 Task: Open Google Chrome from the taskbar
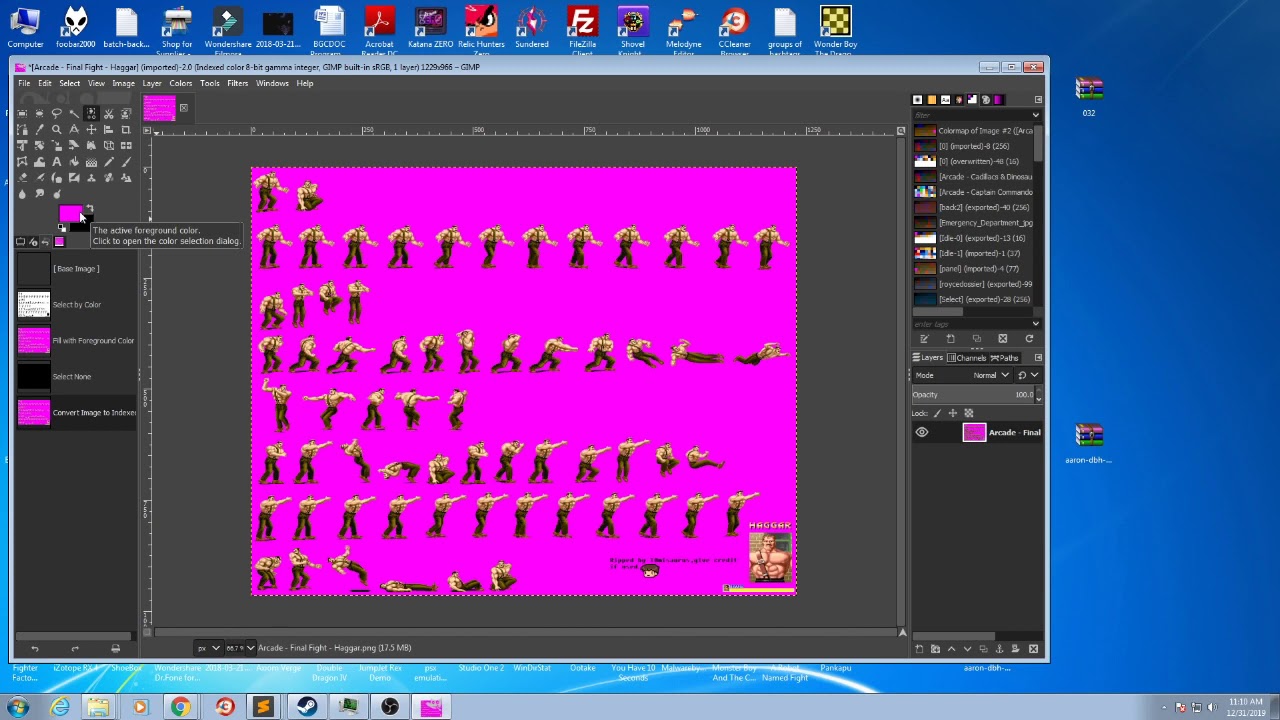pos(180,707)
